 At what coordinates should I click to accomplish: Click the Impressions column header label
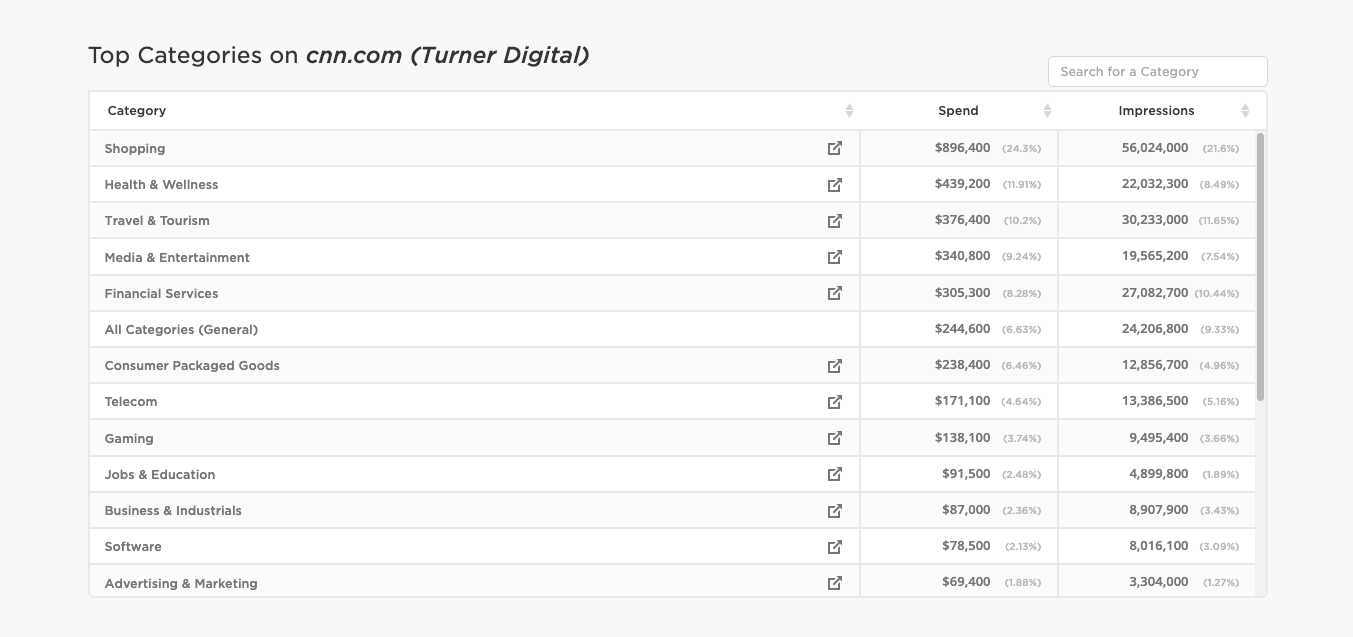coord(1156,111)
